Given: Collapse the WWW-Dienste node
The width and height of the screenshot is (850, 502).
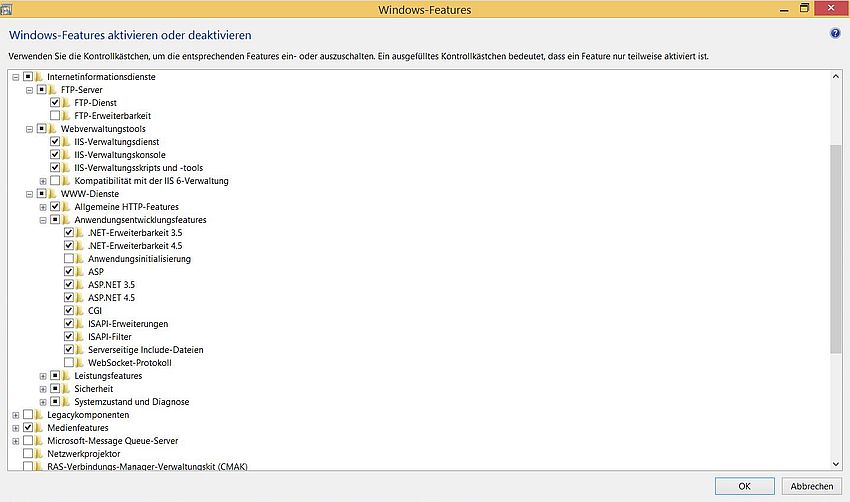Looking at the screenshot, I should 29,194.
